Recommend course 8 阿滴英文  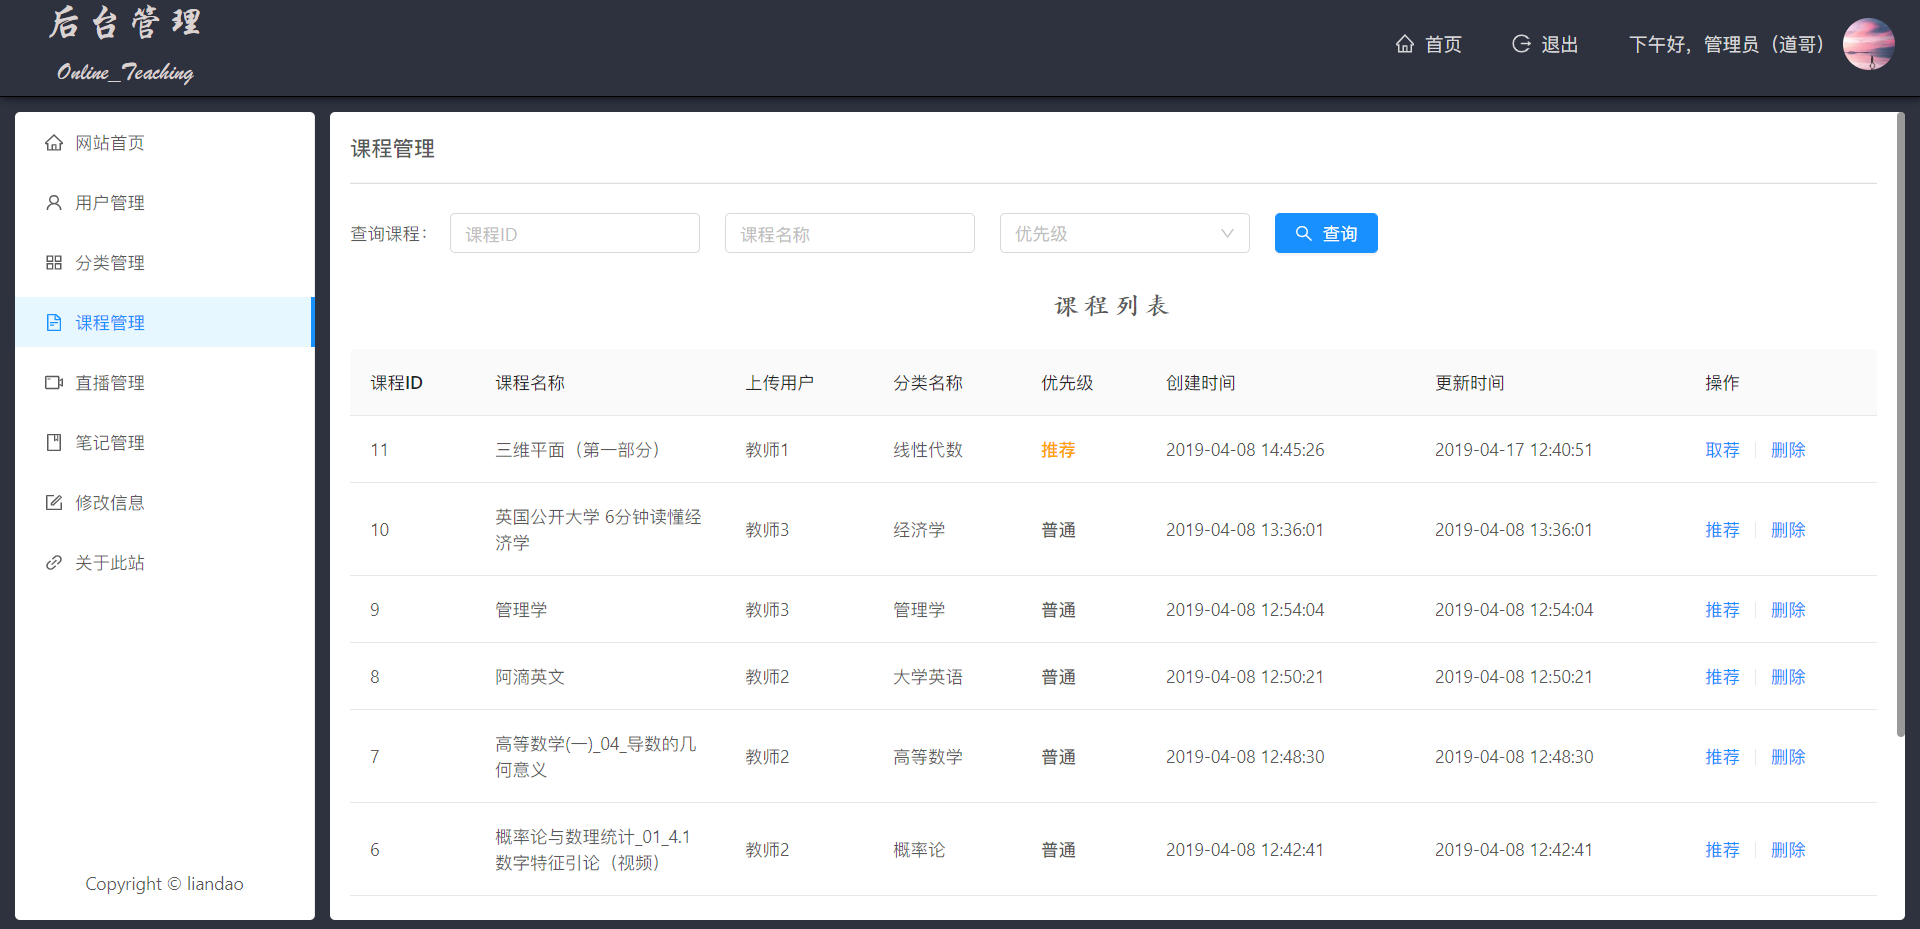click(1722, 677)
